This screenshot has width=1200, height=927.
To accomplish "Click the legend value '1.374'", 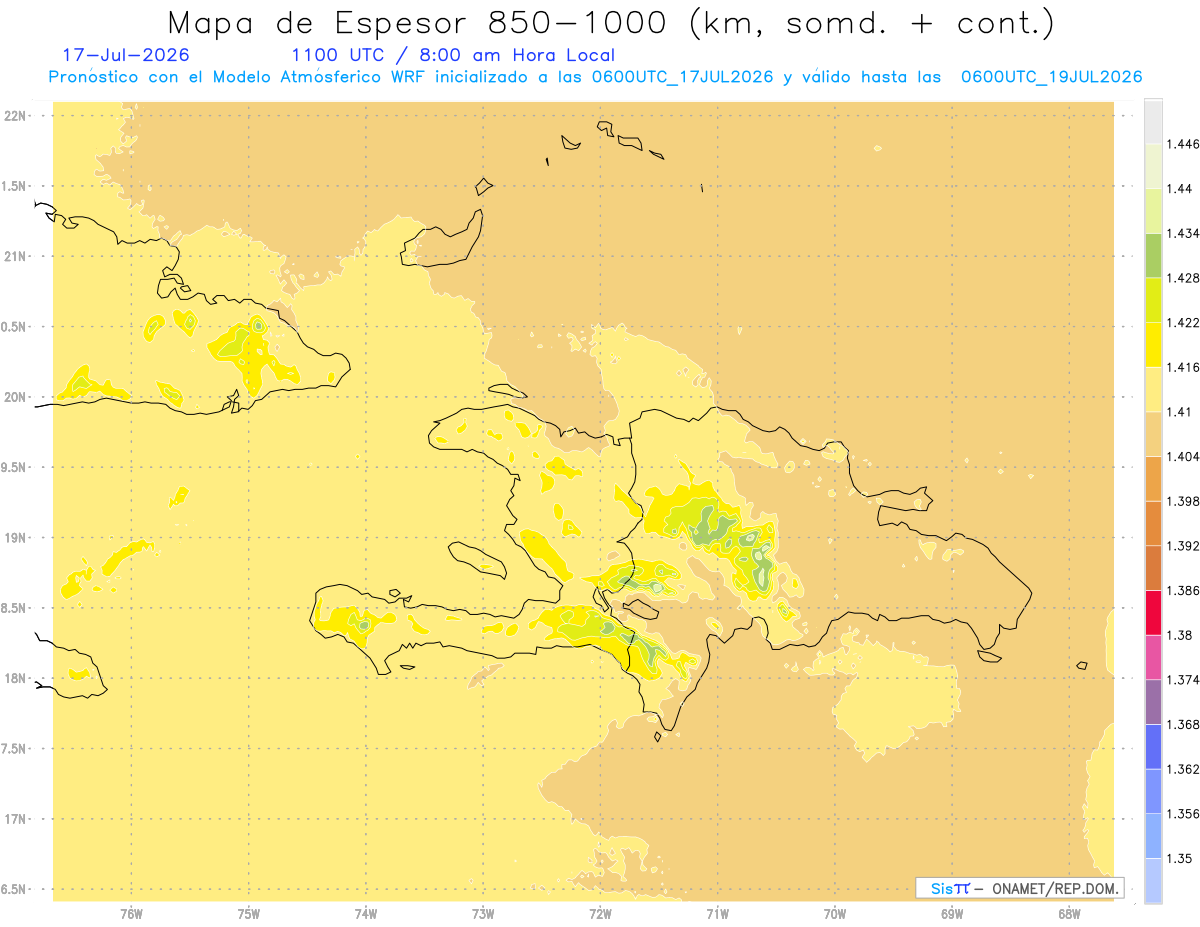I will 1183,680.
